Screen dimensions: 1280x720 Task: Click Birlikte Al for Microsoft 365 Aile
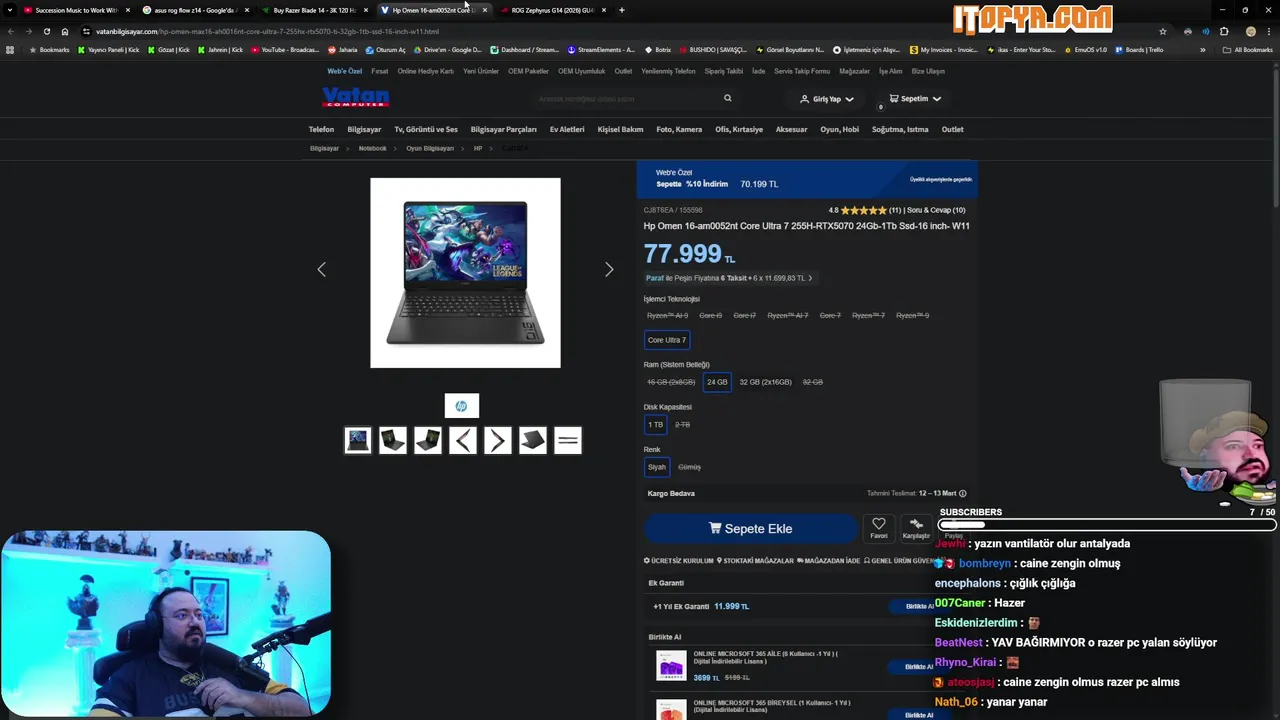[919, 666]
